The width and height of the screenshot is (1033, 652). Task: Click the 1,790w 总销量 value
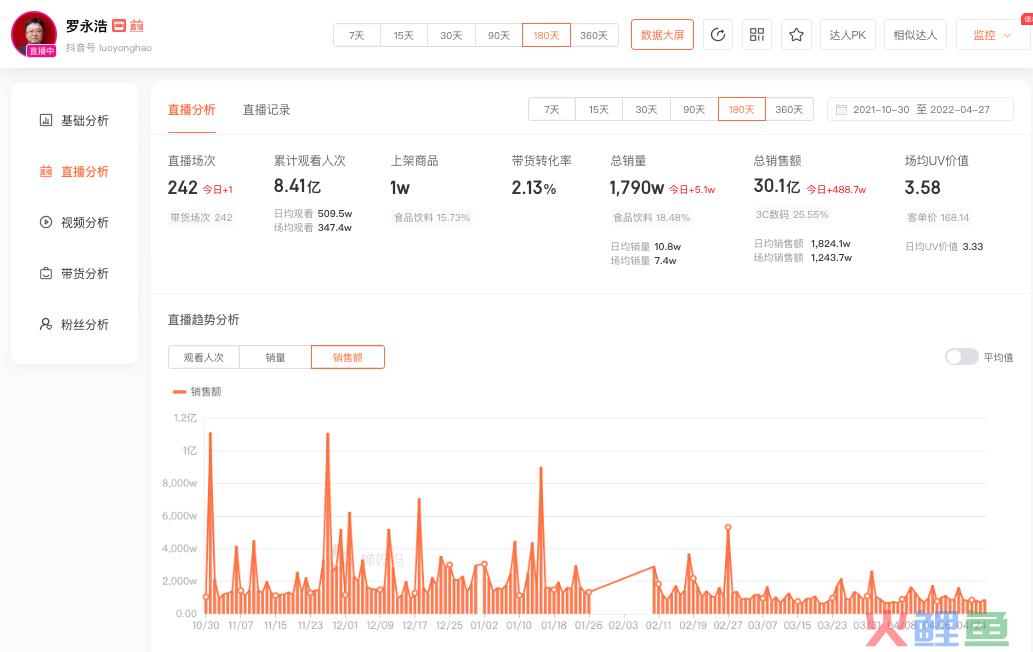(x=637, y=188)
